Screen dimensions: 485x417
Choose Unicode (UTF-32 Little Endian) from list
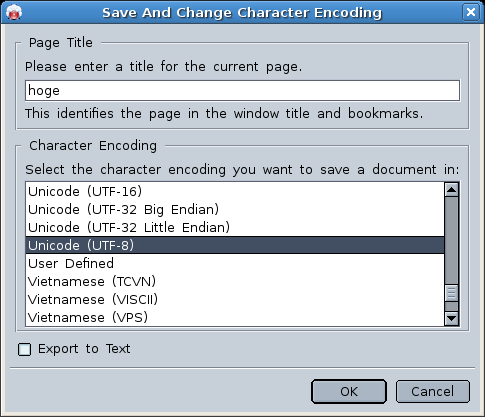coord(235,227)
